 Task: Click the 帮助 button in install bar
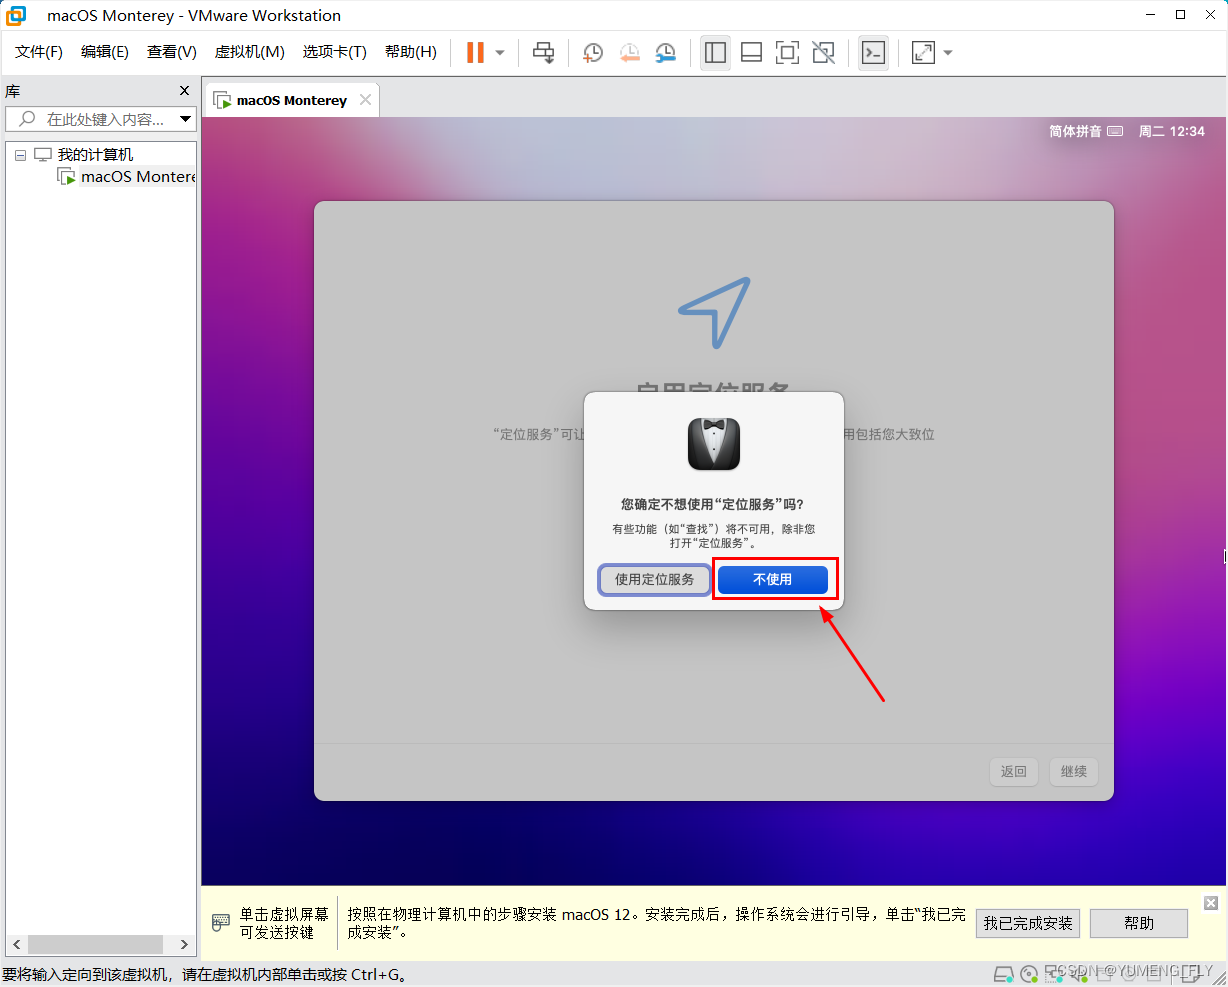(x=1139, y=923)
